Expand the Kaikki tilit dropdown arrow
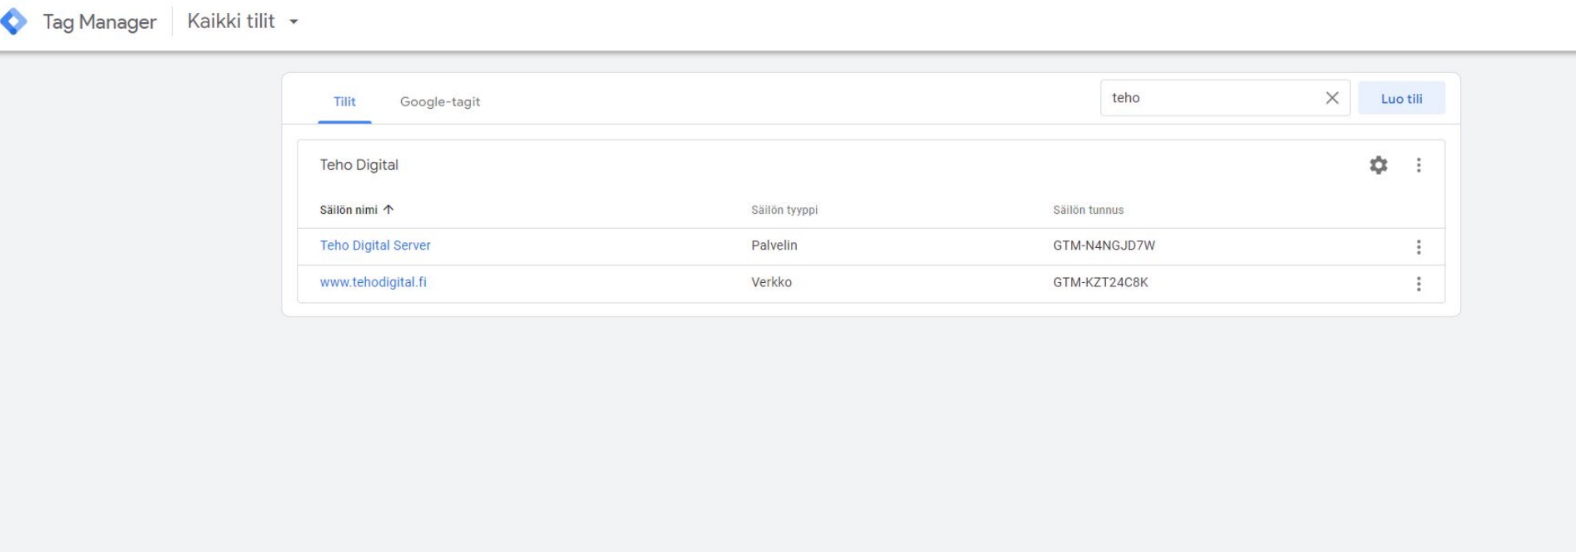1576x552 pixels. [294, 22]
